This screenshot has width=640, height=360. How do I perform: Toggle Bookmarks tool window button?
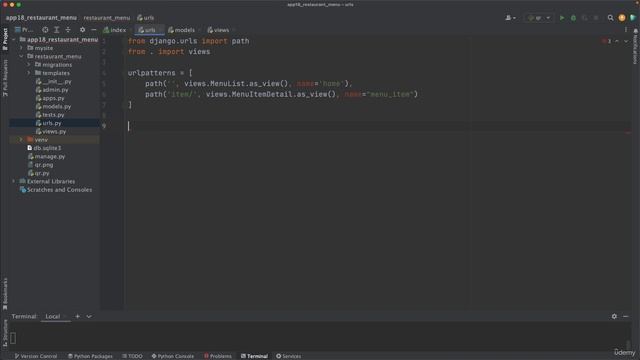[5, 294]
